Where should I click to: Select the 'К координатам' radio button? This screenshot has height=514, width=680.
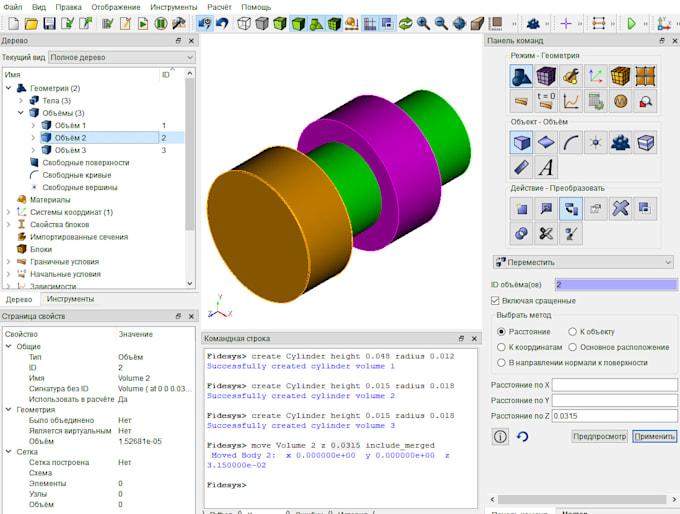(501, 347)
